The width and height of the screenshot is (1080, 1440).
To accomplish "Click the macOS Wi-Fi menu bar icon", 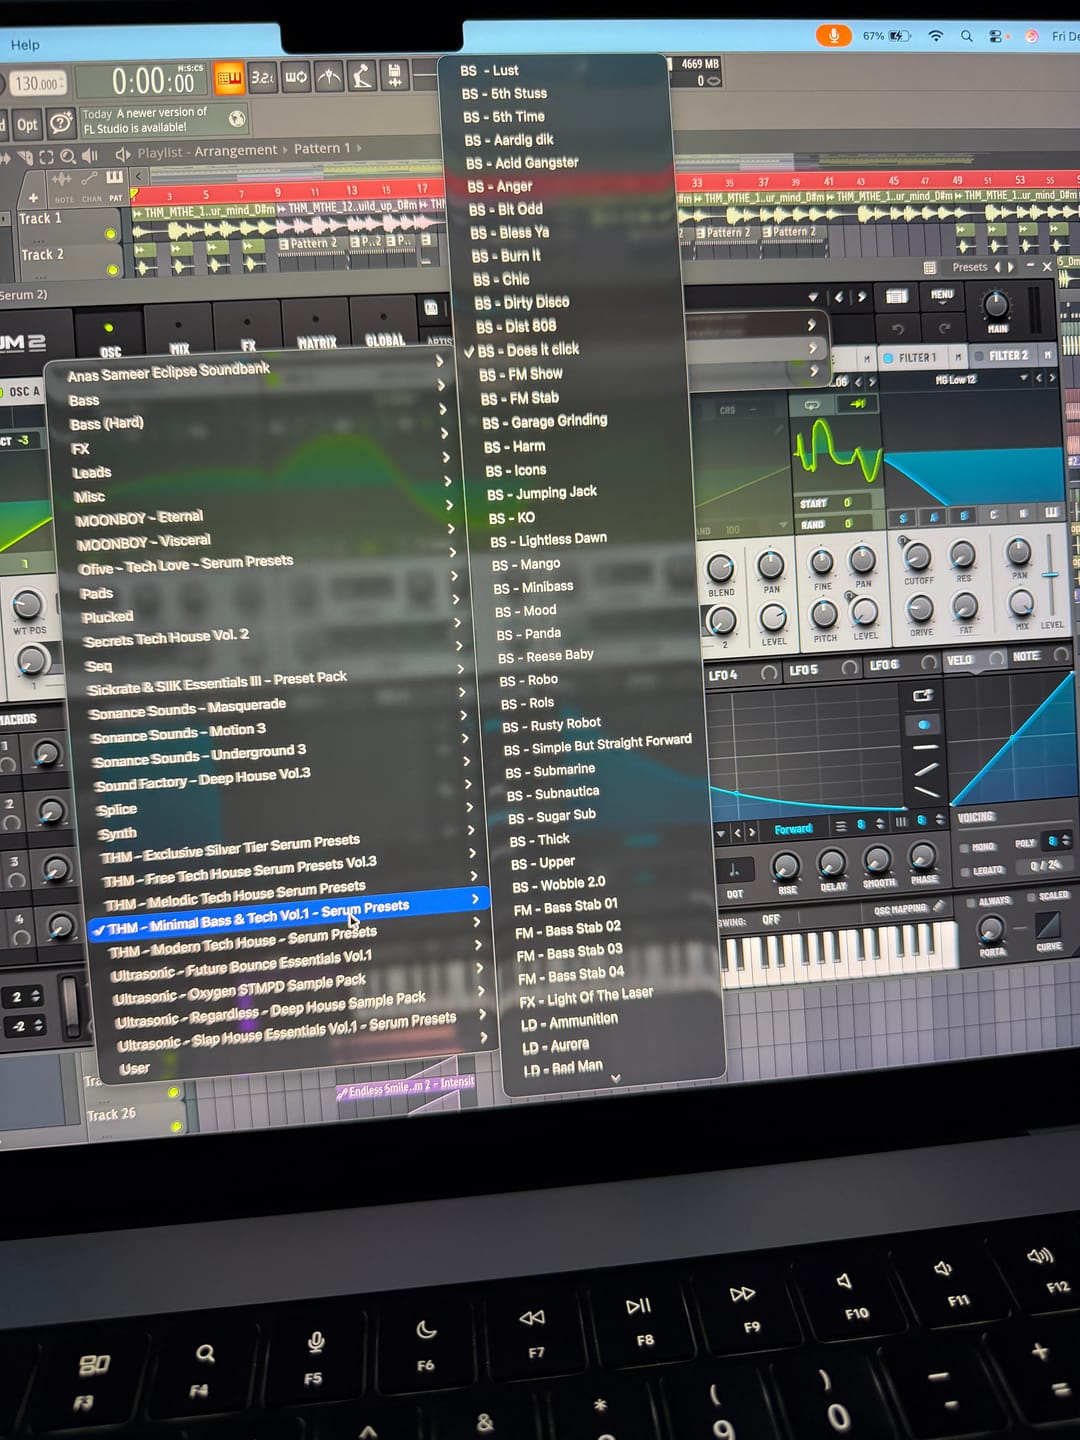I will point(936,36).
